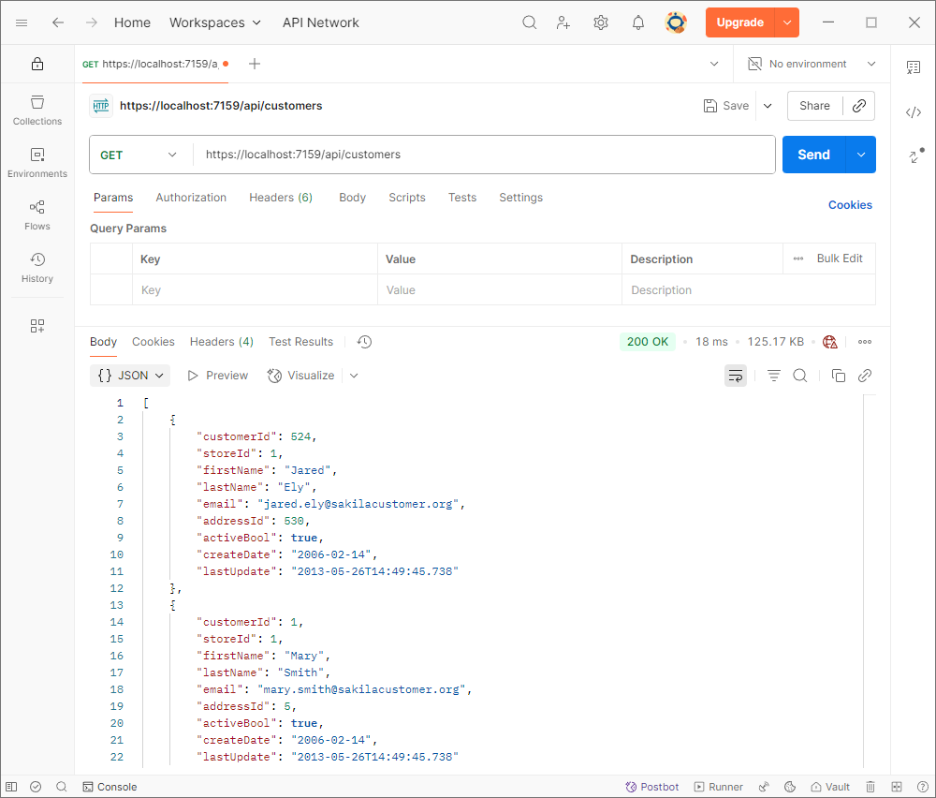Open the Collections sidebar panel

(37, 110)
